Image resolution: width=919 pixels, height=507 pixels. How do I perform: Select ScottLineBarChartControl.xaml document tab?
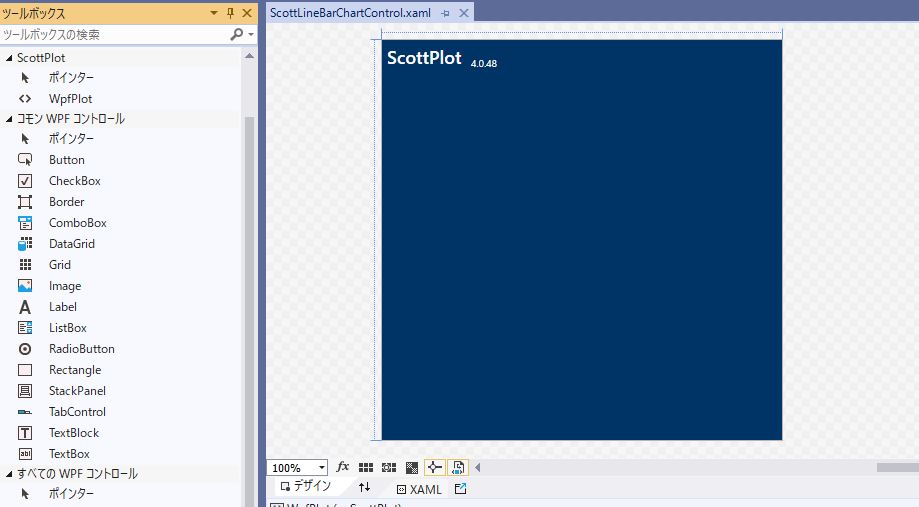(x=350, y=12)
